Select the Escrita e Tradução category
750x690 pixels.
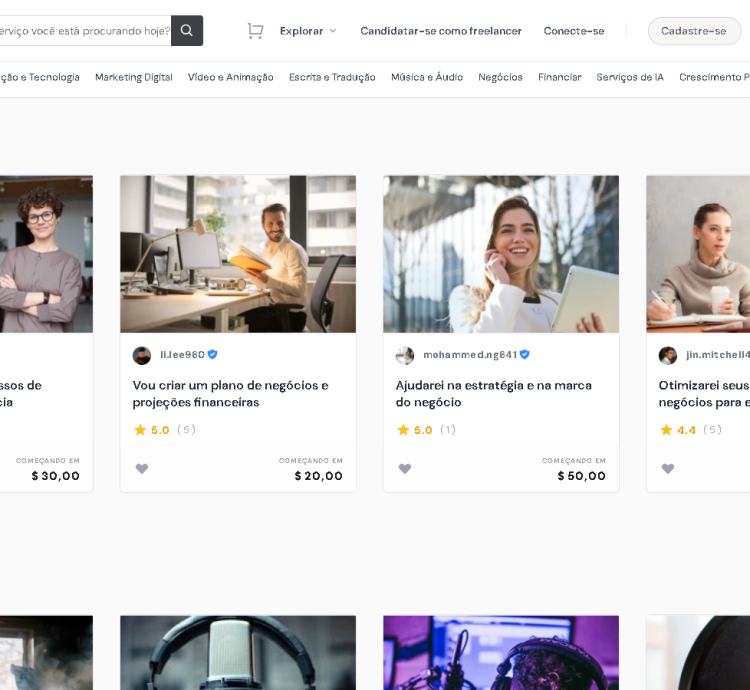tap(332, 77)
